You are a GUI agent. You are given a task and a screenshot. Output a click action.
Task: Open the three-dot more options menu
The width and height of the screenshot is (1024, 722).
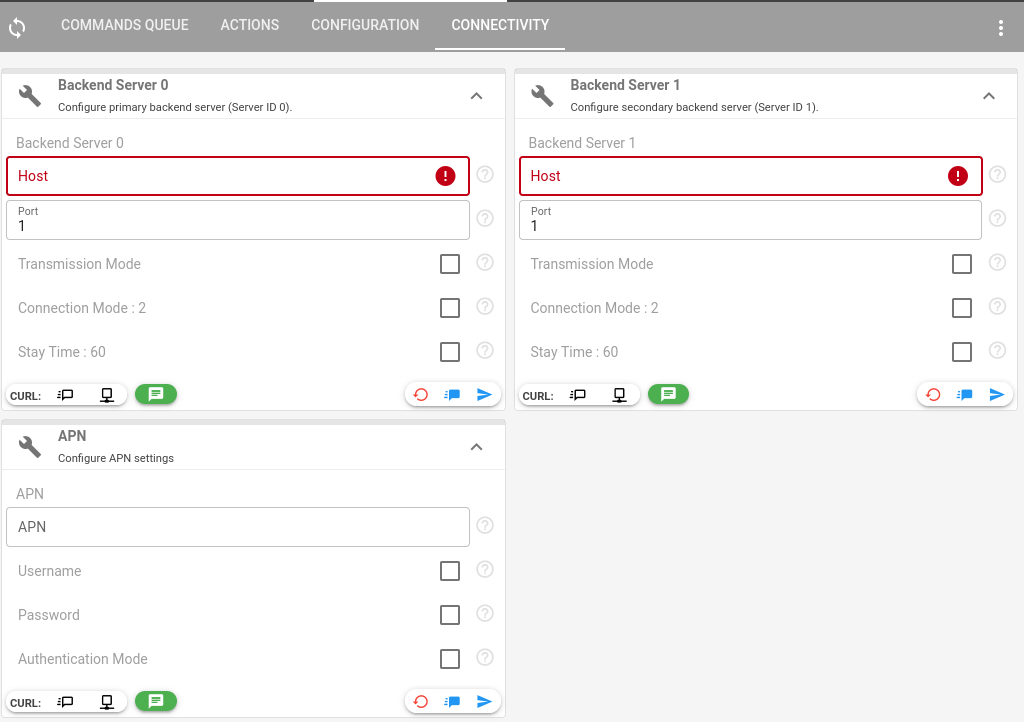pos(1000,28)
